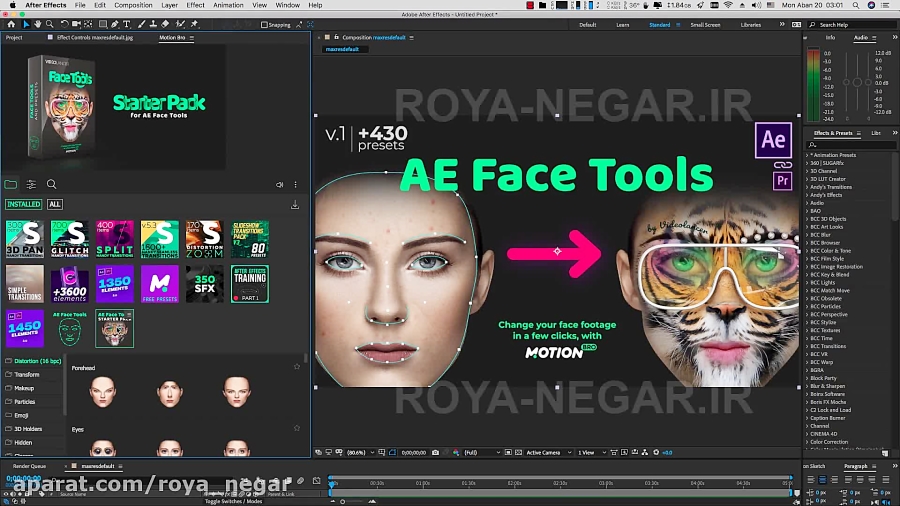
Task: Select the Makeup category folder
Action: (x=24, y=388)
